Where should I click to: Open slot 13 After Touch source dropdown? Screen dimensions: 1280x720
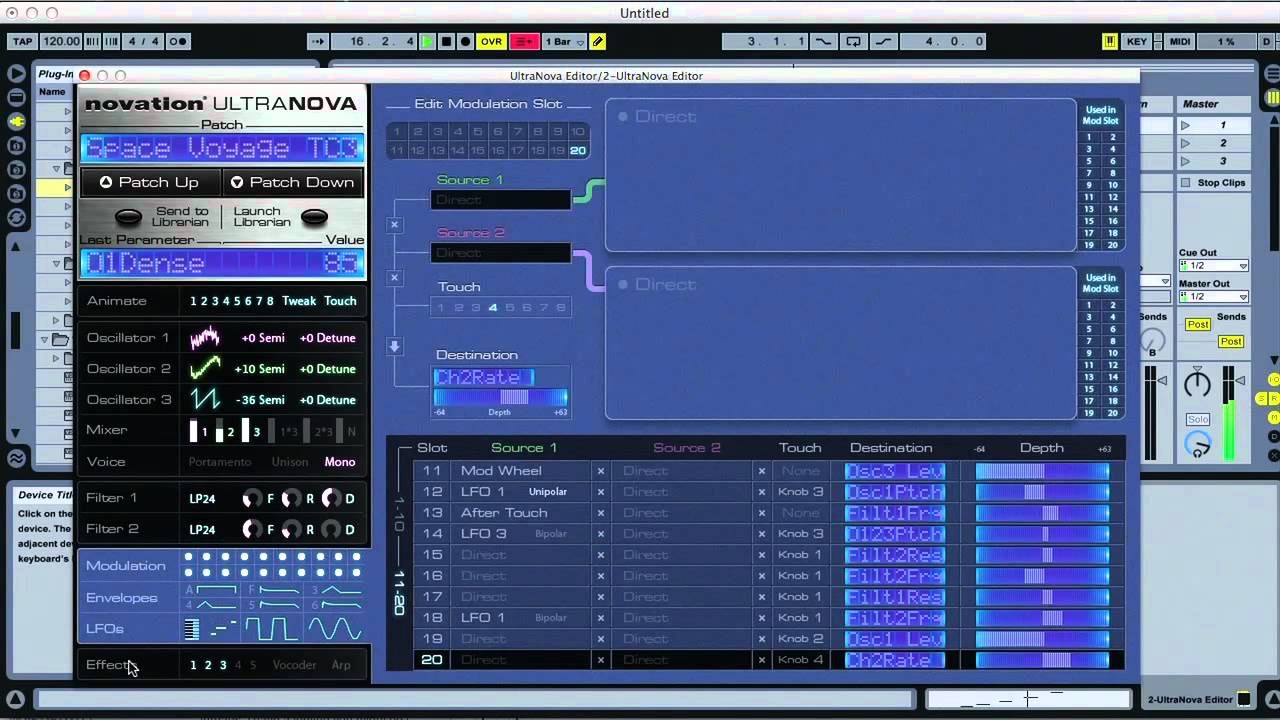(520, 513)
